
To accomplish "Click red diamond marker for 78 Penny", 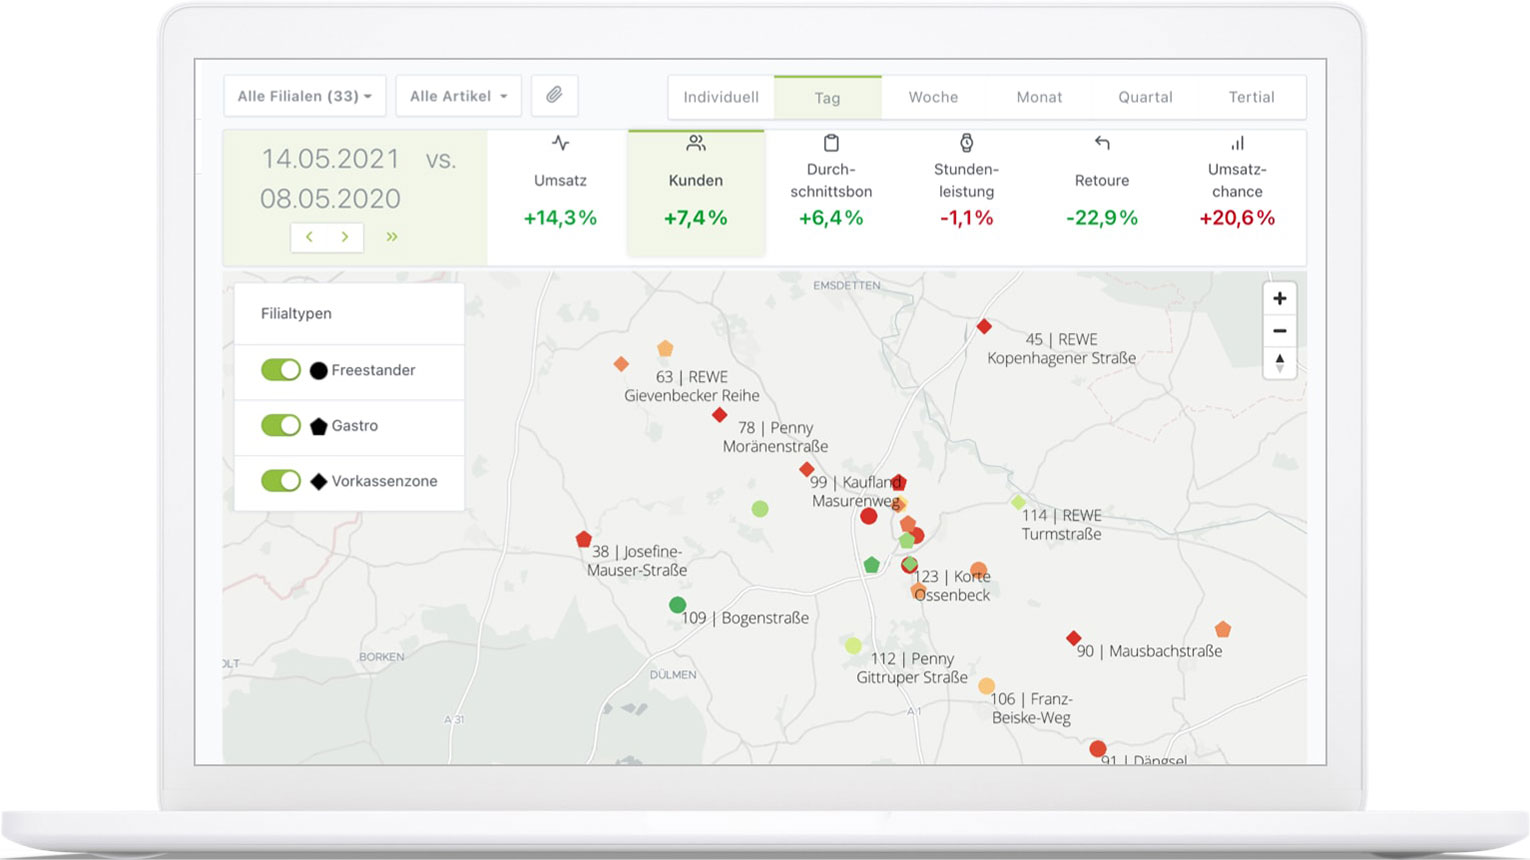I will point(719,414).
